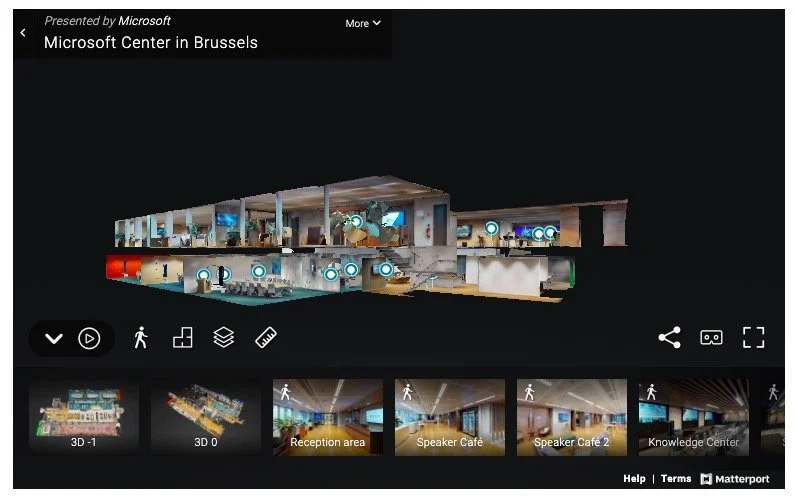Open the floor selector layers icon
Image resolution: width=795 pixels, height=502 pixels.
pyautogui.click(x=224, y=338)
